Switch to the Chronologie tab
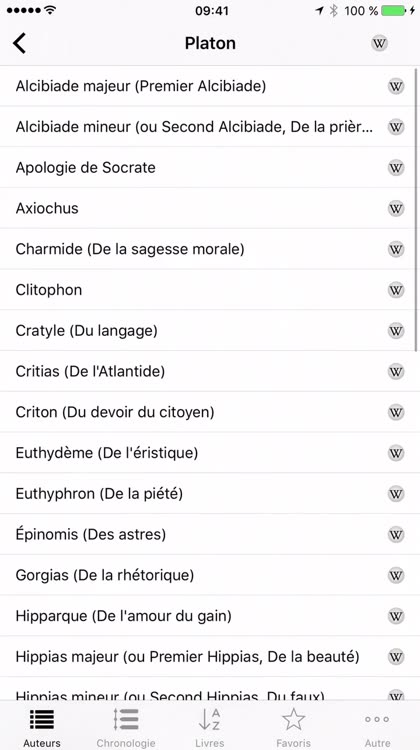 [x=126, y=727]
